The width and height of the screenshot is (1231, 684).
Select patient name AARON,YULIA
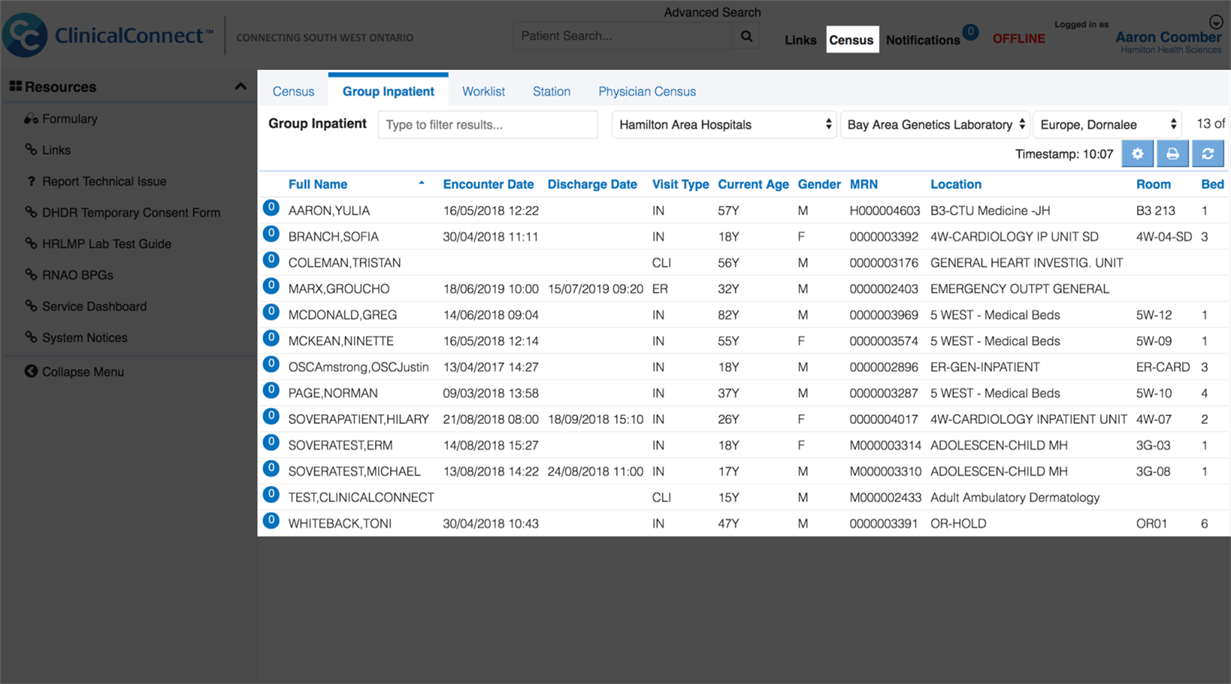pos(329,211)
